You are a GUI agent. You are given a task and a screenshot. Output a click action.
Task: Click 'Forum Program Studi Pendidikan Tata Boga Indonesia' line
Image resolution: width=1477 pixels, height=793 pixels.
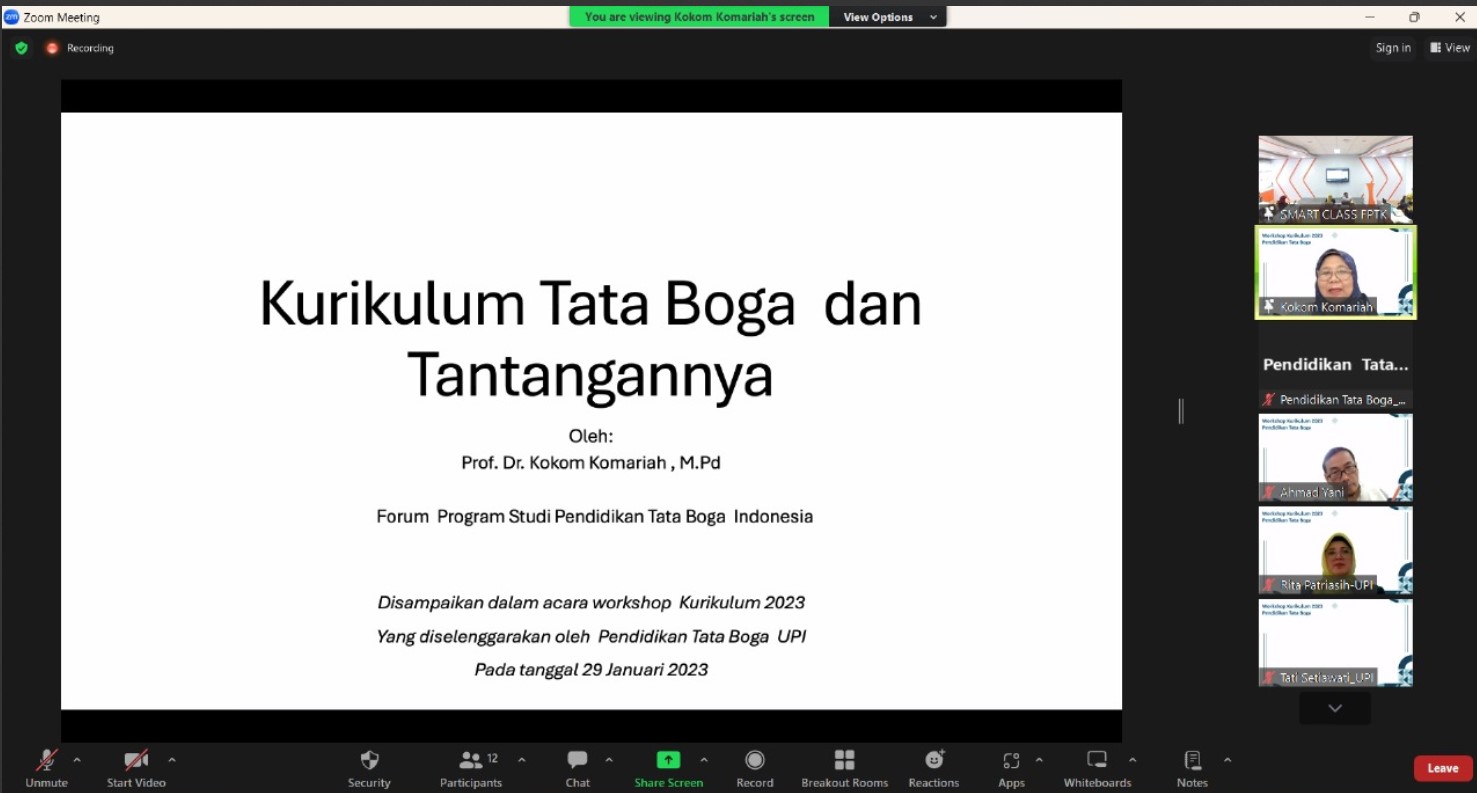tap(594, 517)
